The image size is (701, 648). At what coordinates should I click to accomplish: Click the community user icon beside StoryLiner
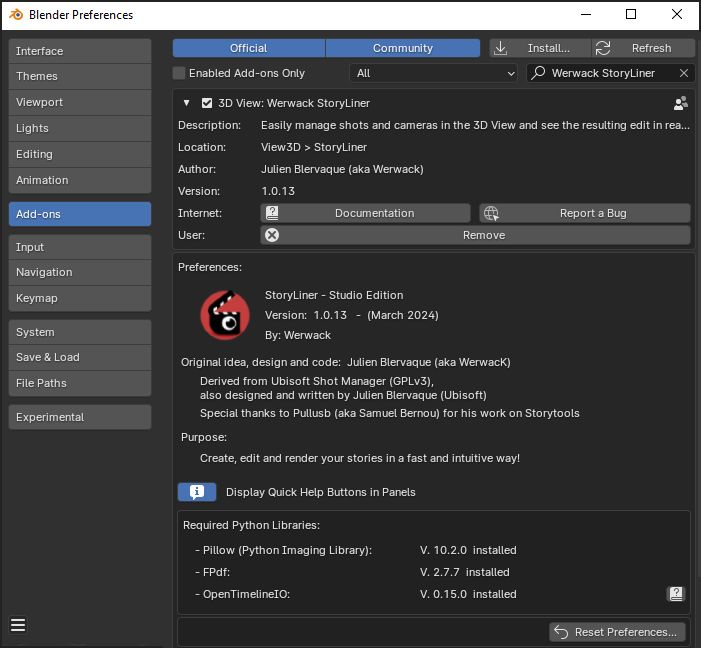tap(680, 103)
